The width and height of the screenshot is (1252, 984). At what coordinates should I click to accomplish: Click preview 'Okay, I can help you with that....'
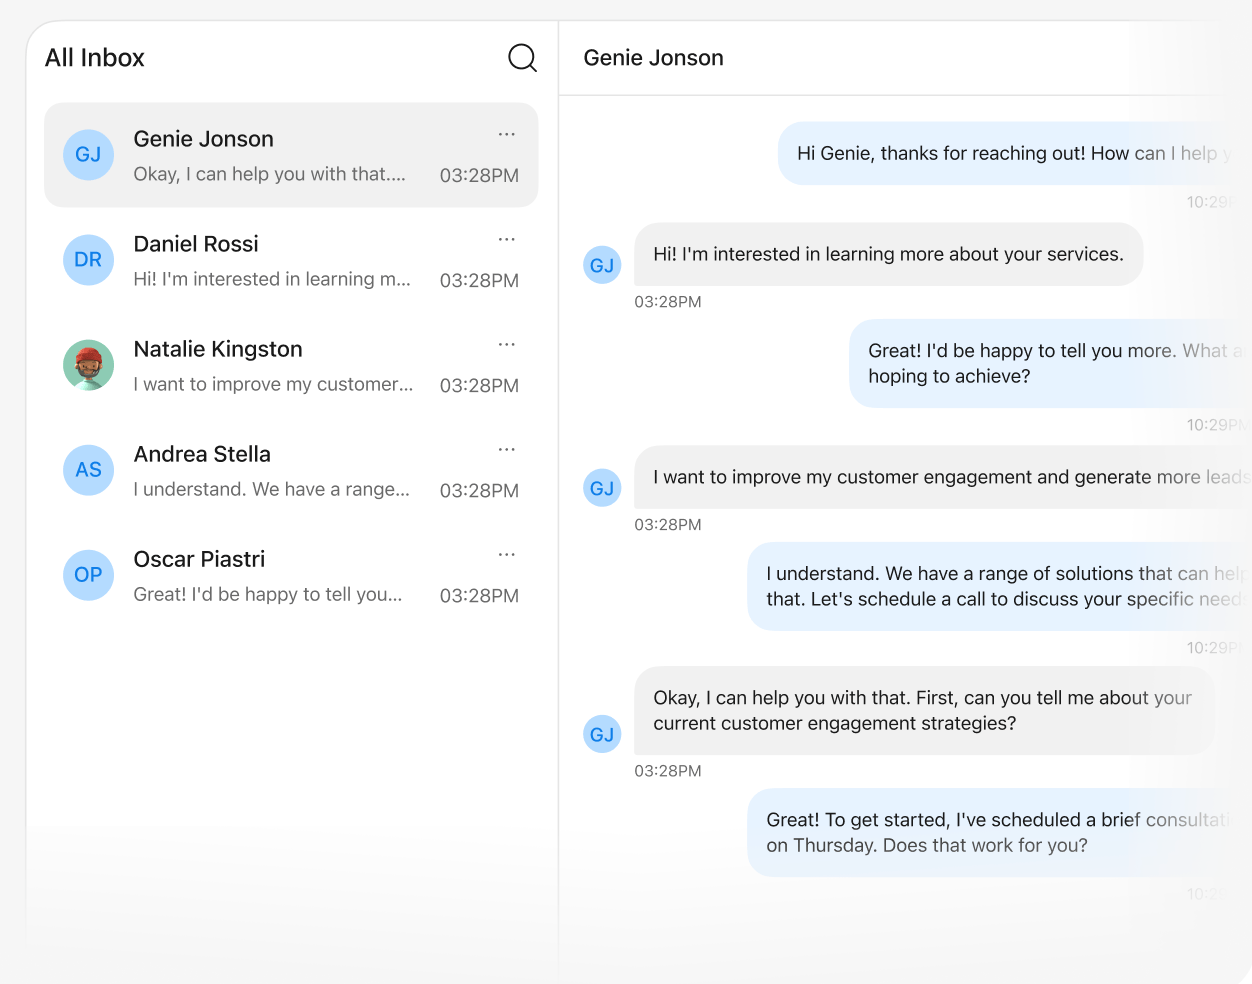pos(270,174)
